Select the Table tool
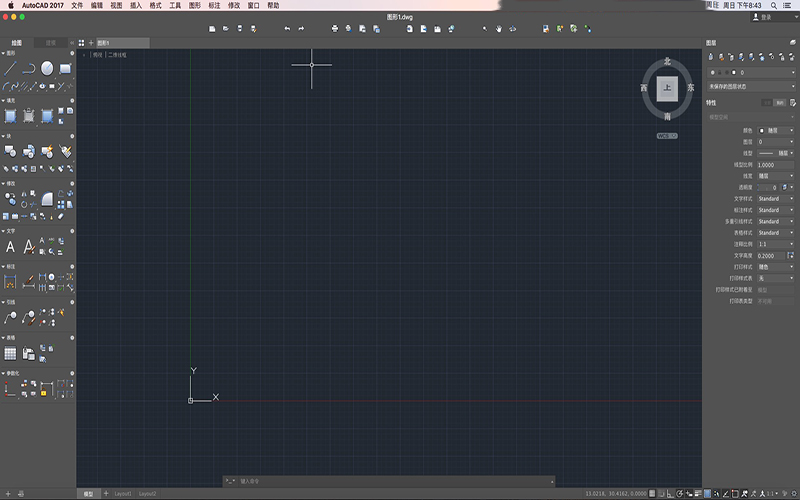The width and height of the screenshot is (800, 500). [x=10, y=353]
